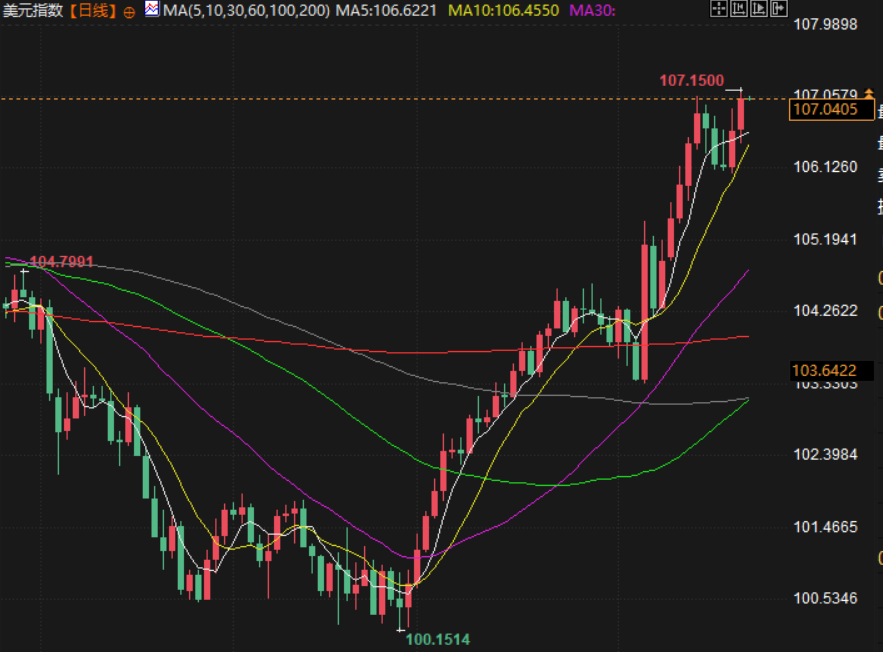The width and height of the screenshot is (883, 652).
Task: Click the 100.5346 bottom axis price
Action: tap(825, 598)
